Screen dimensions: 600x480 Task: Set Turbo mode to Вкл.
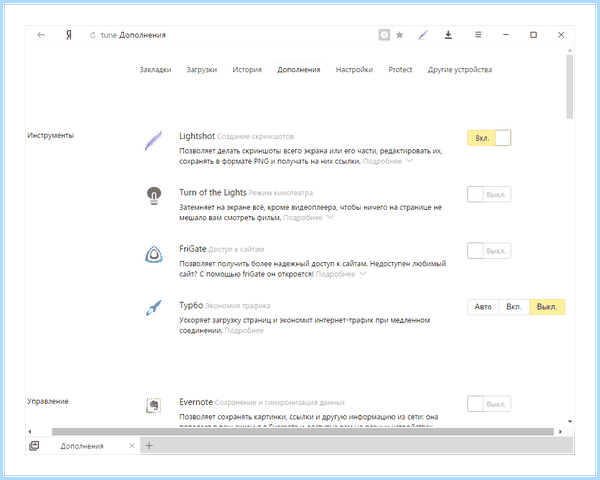pyautogui.click(x=514, y=307)
